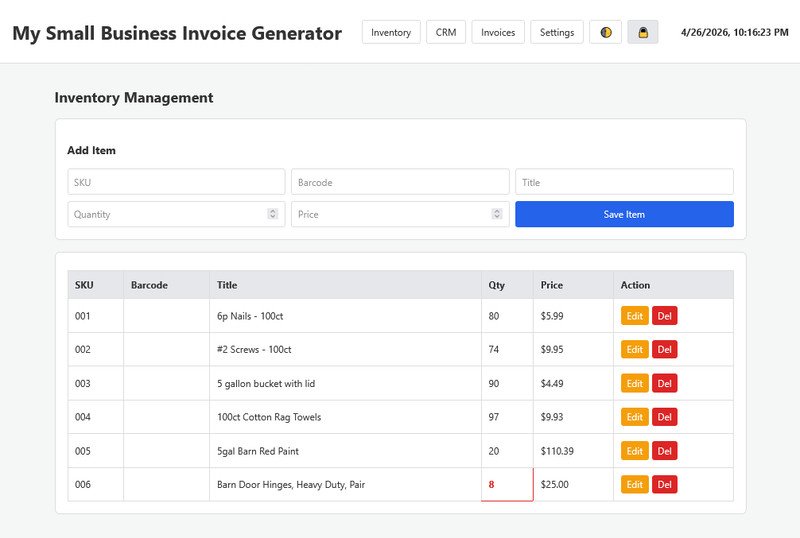
Task: Click the SKU column header
Action: tap(95, 285)
